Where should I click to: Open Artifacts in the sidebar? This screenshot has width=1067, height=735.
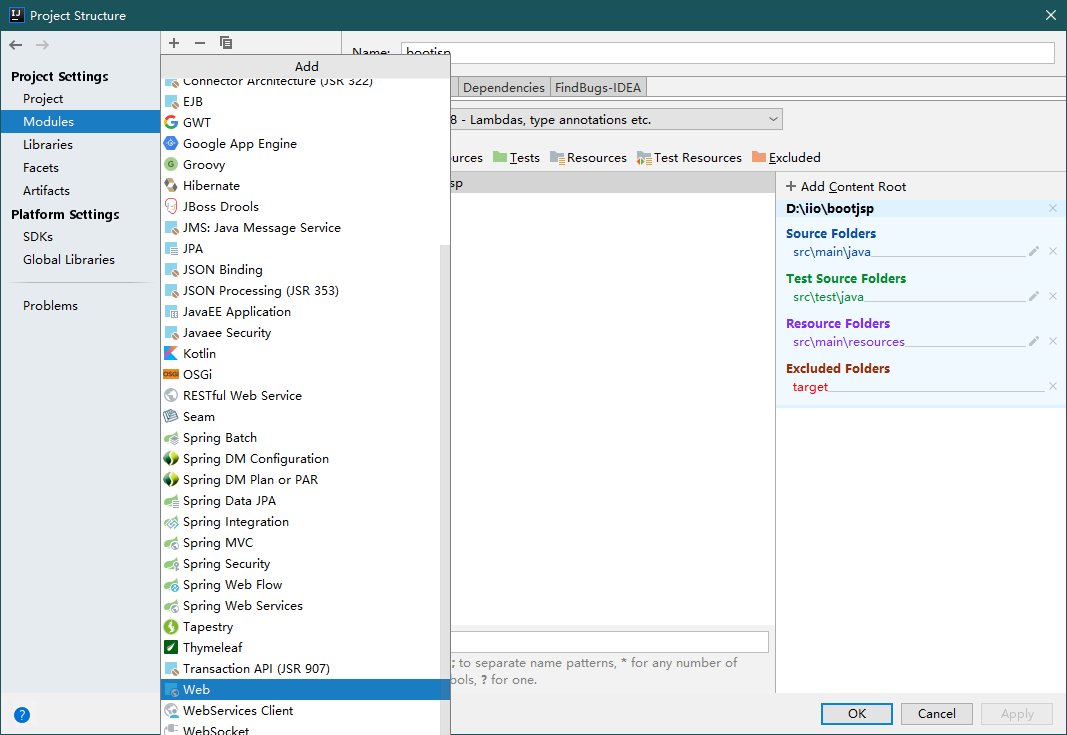coord(80,191)
